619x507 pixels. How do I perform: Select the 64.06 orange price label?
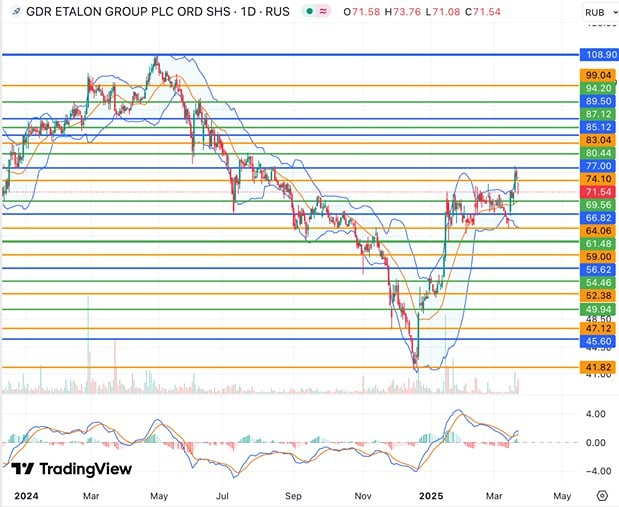click(x=598, y=231)
